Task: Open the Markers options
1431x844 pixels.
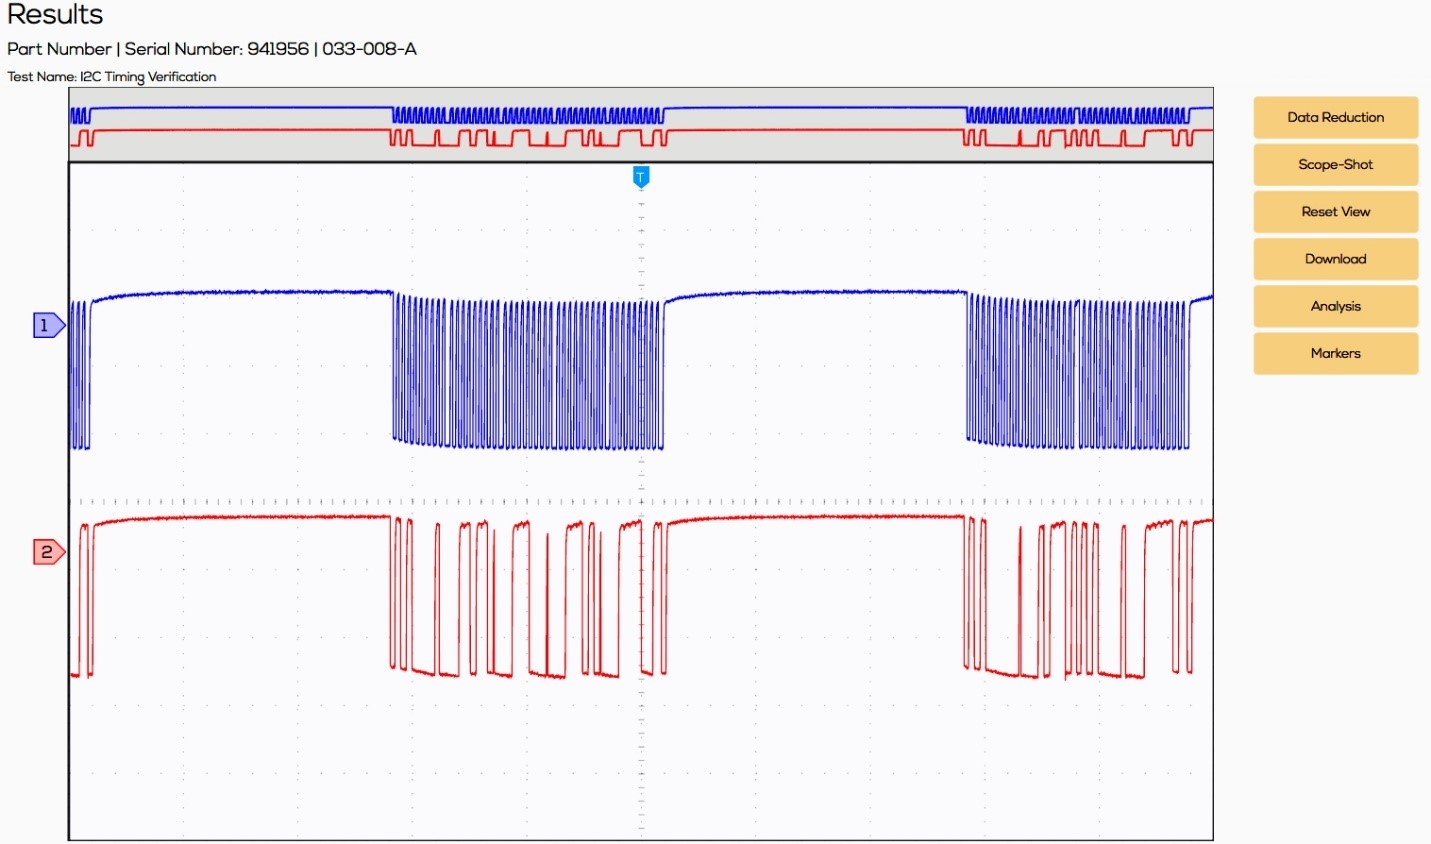Action: coord(1335,353)
